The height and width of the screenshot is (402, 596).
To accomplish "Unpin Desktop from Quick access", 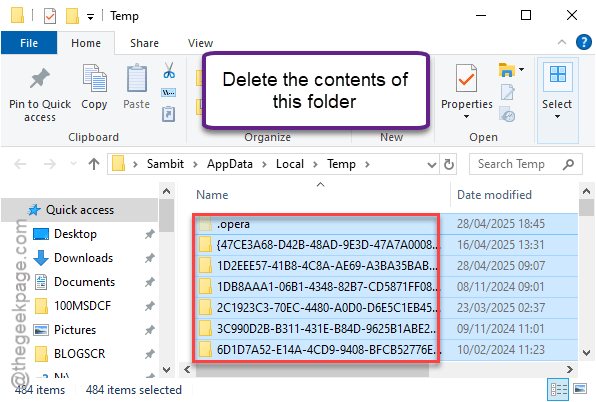I will (x=150, y=234).
